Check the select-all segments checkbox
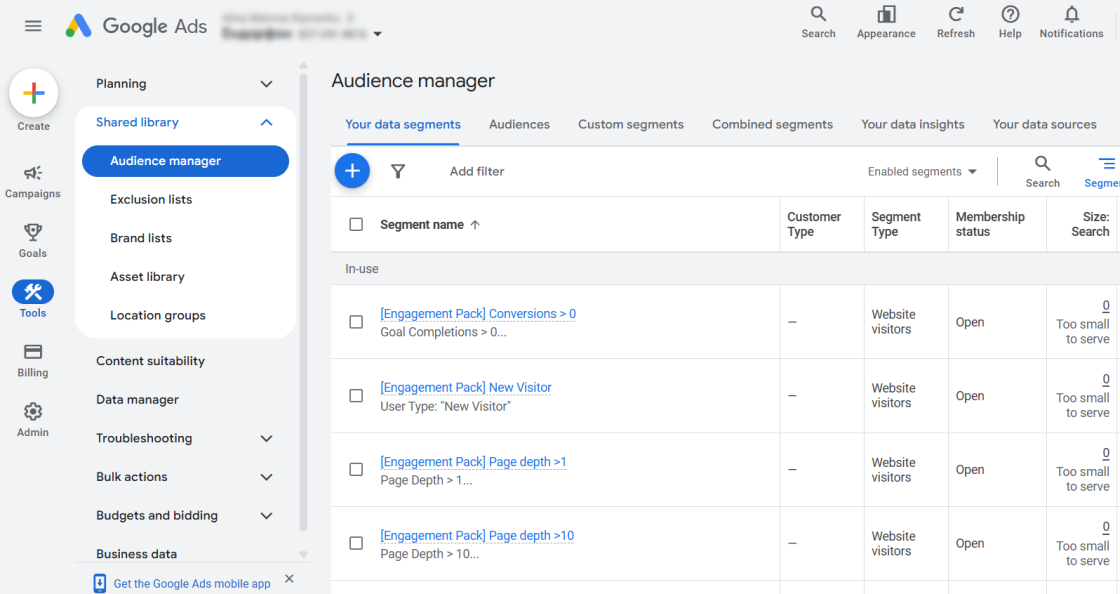Viewport: 1120px width, 594px height. click(x=356, y=225)
